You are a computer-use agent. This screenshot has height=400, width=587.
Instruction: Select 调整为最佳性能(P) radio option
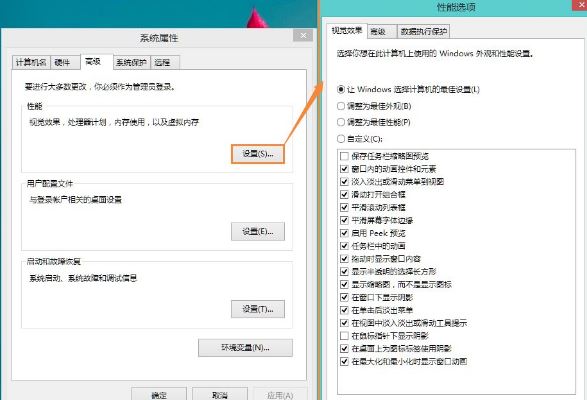(374, 122)
